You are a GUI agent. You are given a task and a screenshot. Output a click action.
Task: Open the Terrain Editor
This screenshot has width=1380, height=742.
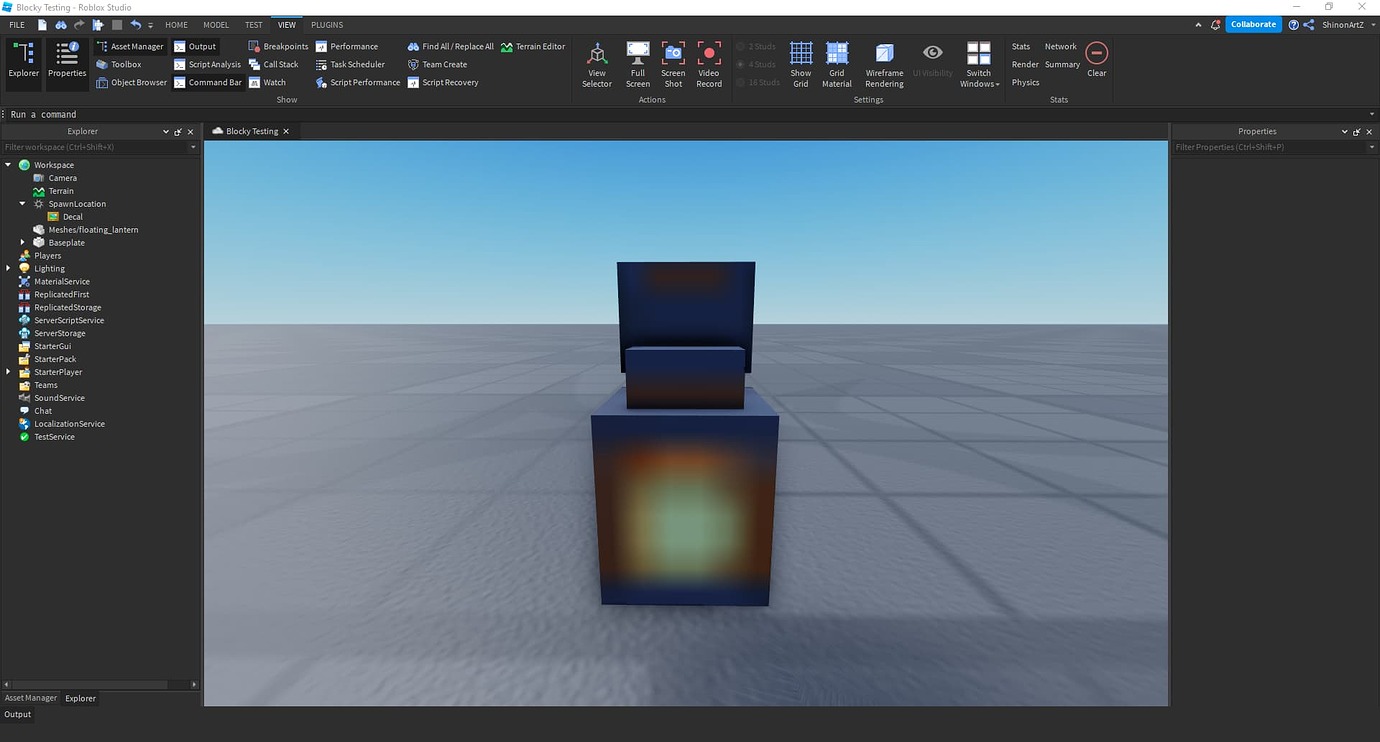tap(533, 46)
